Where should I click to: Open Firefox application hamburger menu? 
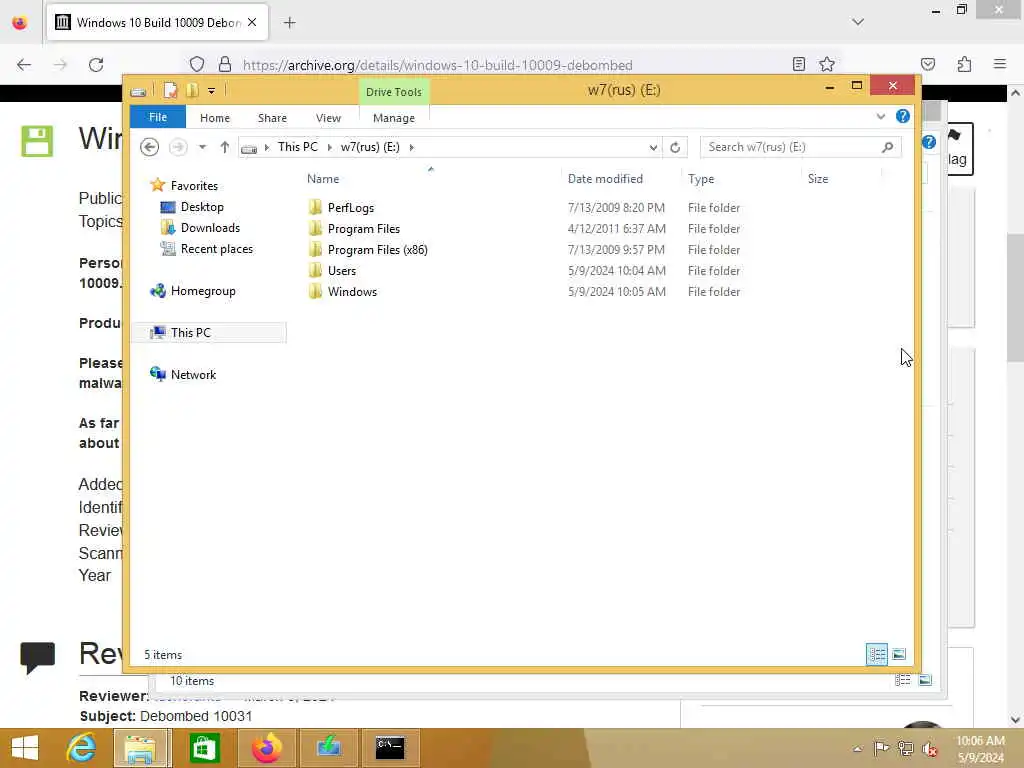coord(1000,64)
